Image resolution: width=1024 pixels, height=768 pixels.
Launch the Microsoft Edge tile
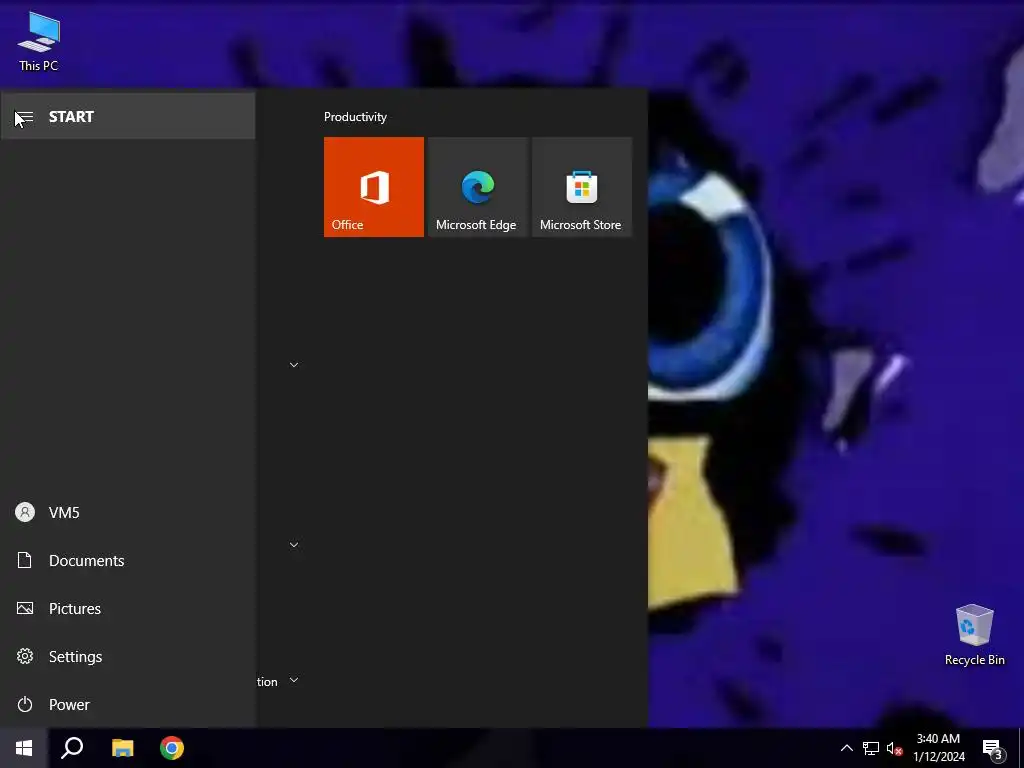(477, 187)
